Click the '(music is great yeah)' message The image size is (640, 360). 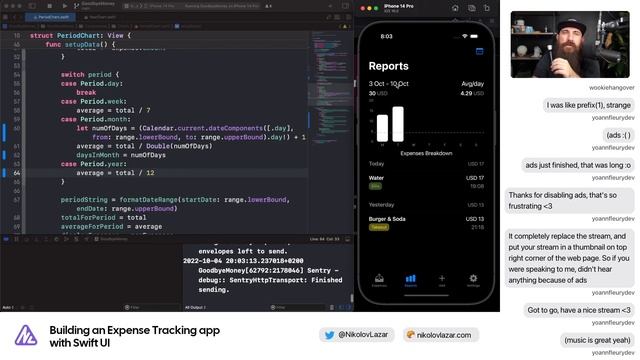(597, 340)
